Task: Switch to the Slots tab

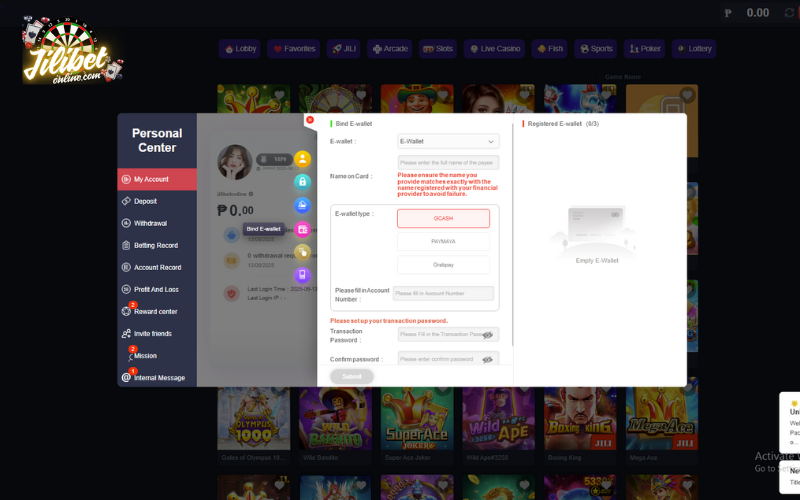Action: click(438, 49)
